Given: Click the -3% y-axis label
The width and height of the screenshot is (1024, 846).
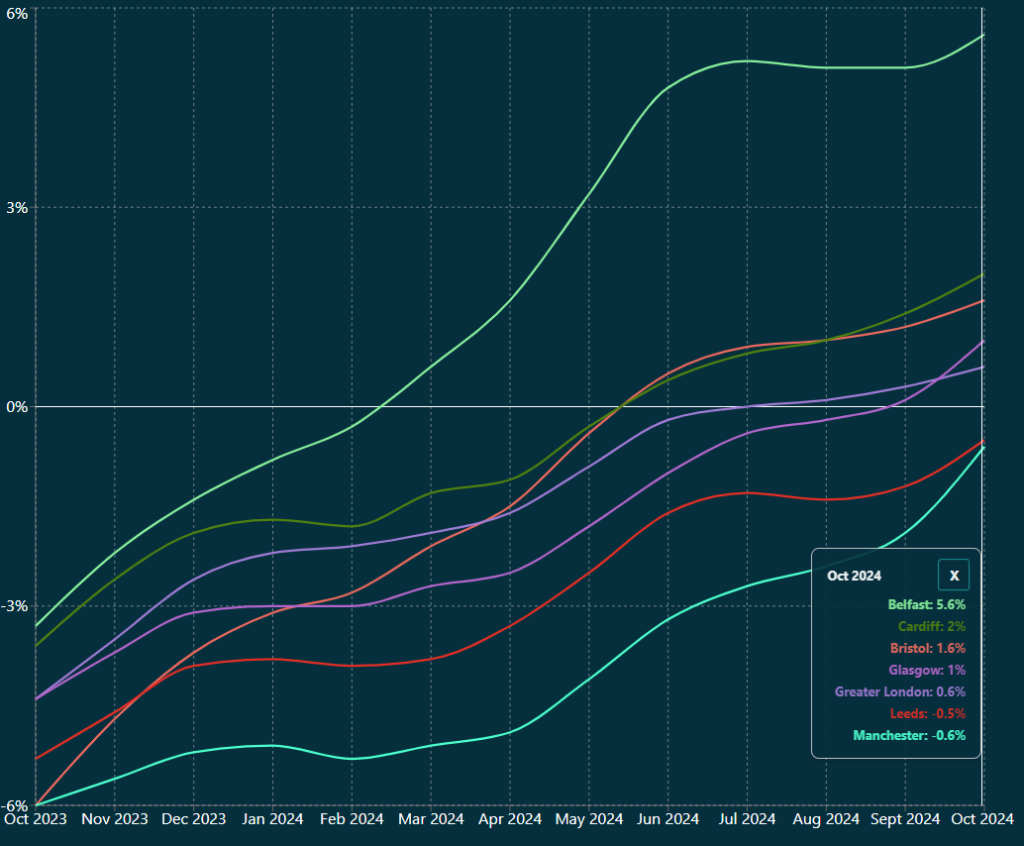Looking at the screenshot, I should 15,606.
